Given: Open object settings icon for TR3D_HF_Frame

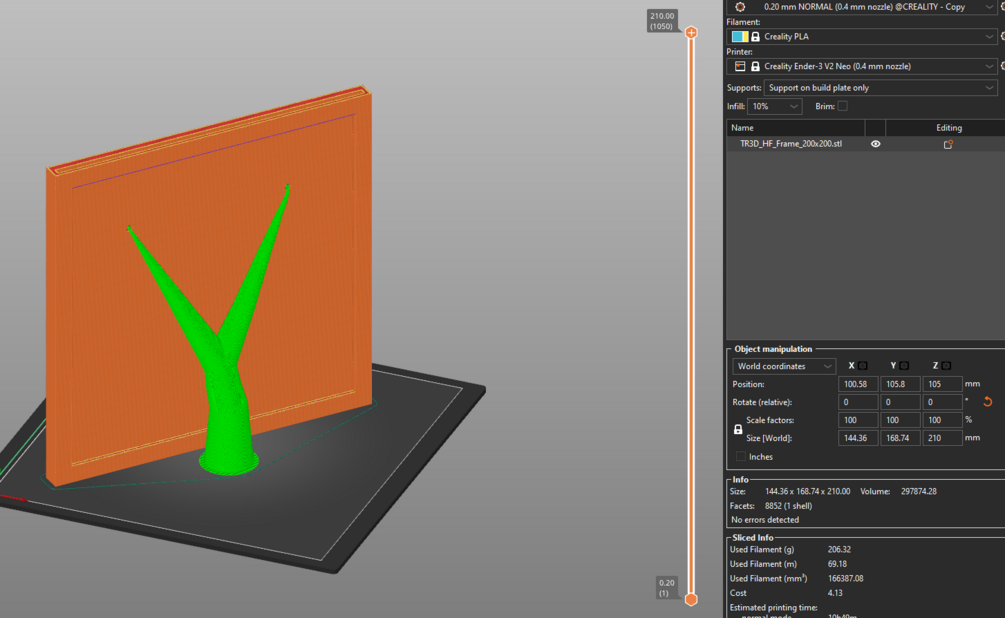Looking at the screenshot, I should pyautogui.click(x=948, y=144).
